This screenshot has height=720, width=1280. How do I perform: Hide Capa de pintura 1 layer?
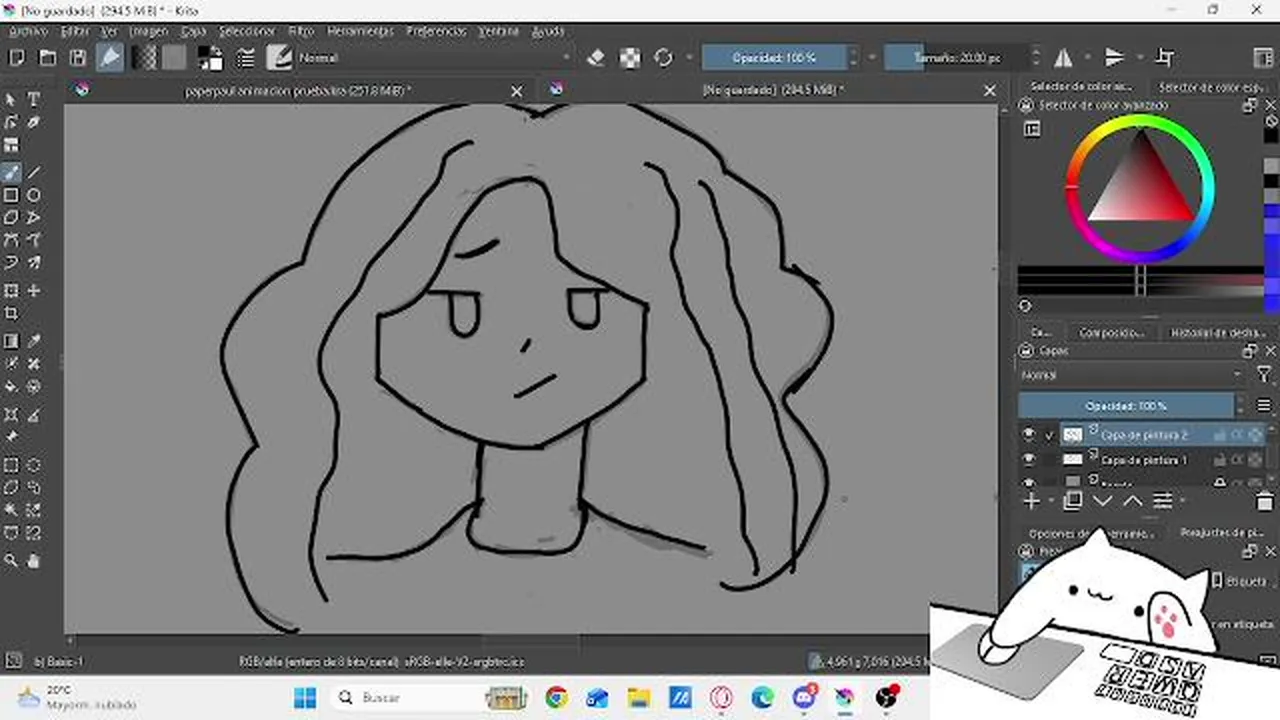click(x=1029, y=459)
